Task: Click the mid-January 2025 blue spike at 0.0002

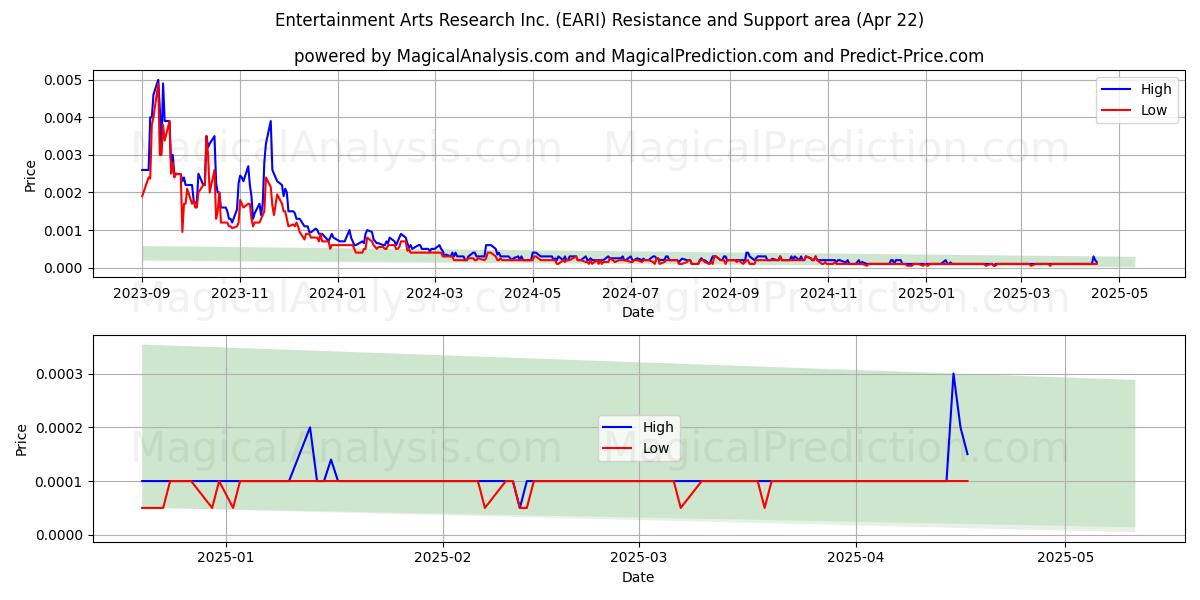Action: click(x=310, y=428)
